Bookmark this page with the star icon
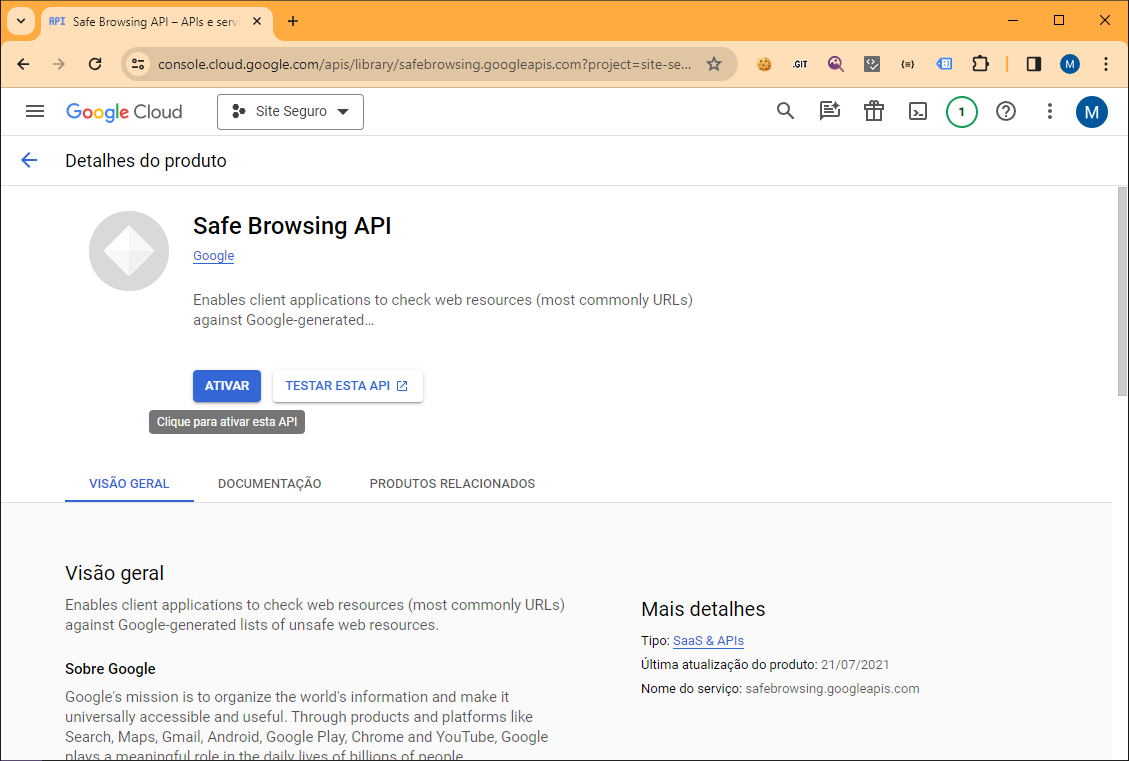Screen dimensions: 1129x761 pos(714,64)
